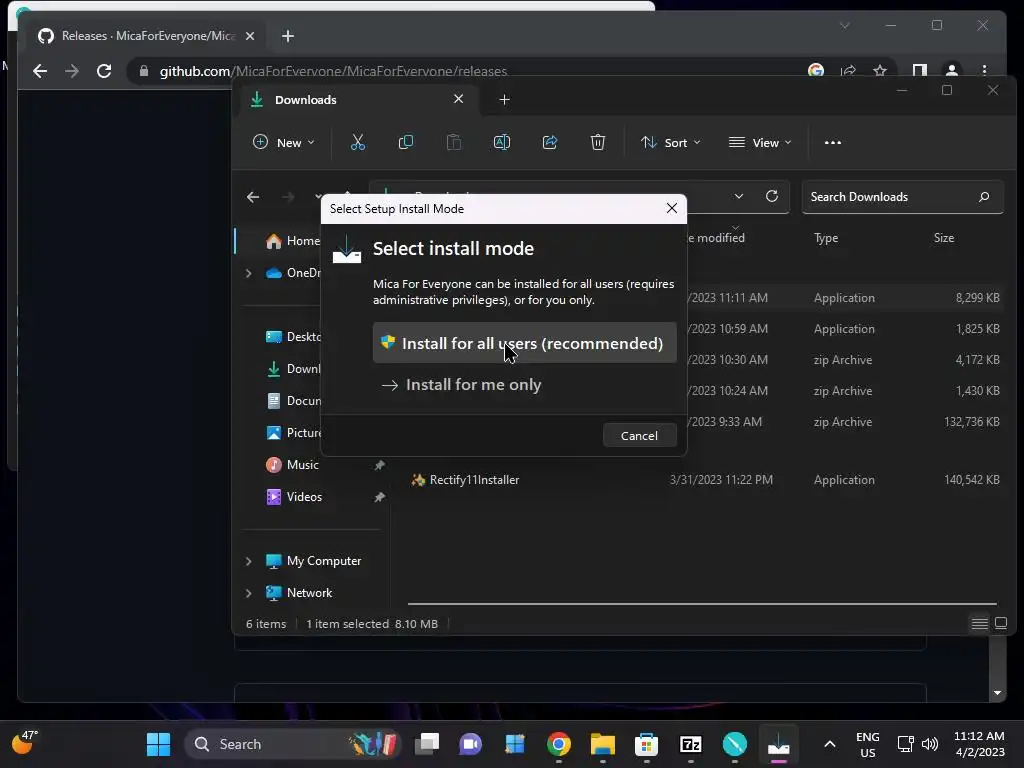The width and height of the screenshot is (1024, 768).
Task: Select the Releases MicaForEveryone Chrome tab
Action: point(147,36)
